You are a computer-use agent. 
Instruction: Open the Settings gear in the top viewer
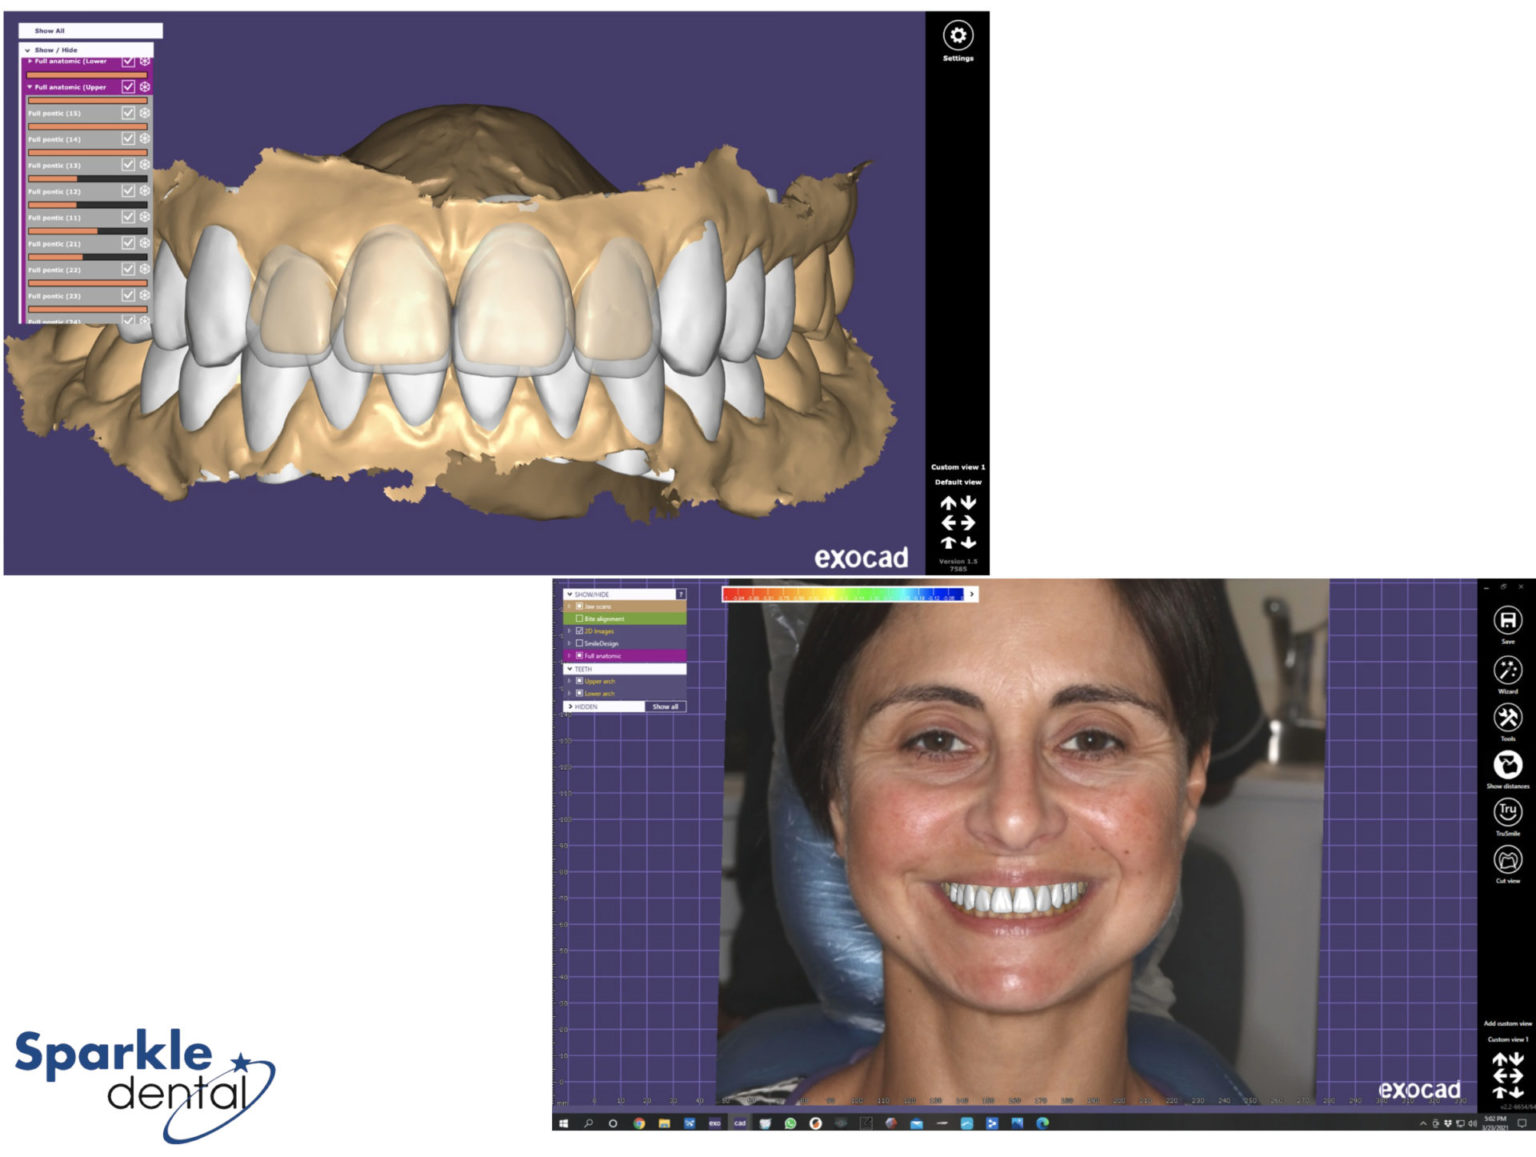click(x=958, y=33)
